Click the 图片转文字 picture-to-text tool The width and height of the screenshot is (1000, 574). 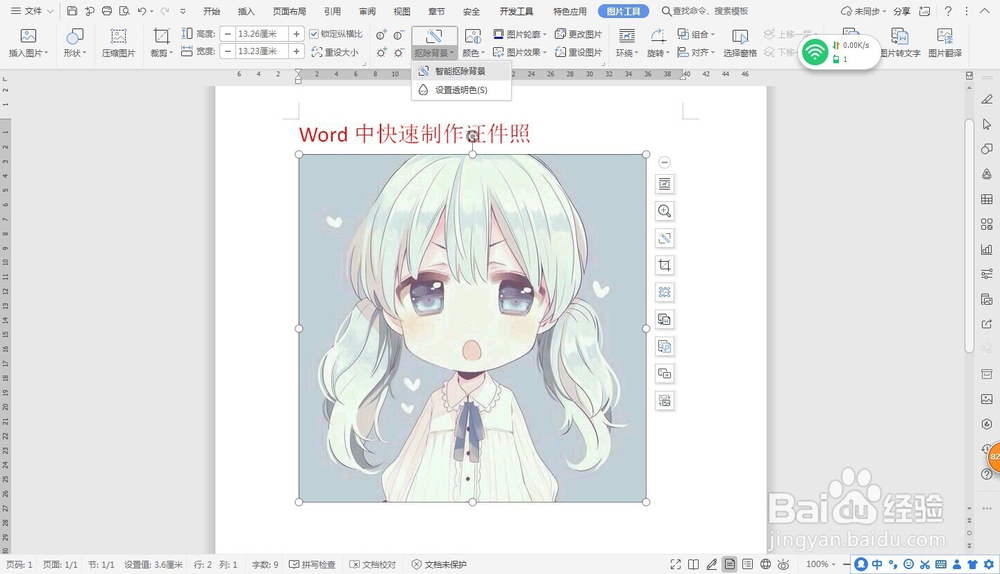900,43
